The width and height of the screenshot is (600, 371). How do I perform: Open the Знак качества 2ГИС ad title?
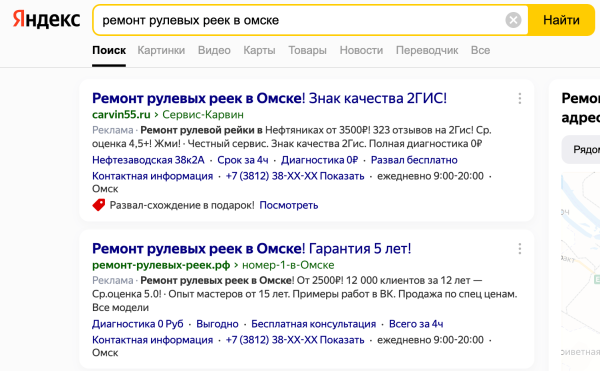[269, 98]
